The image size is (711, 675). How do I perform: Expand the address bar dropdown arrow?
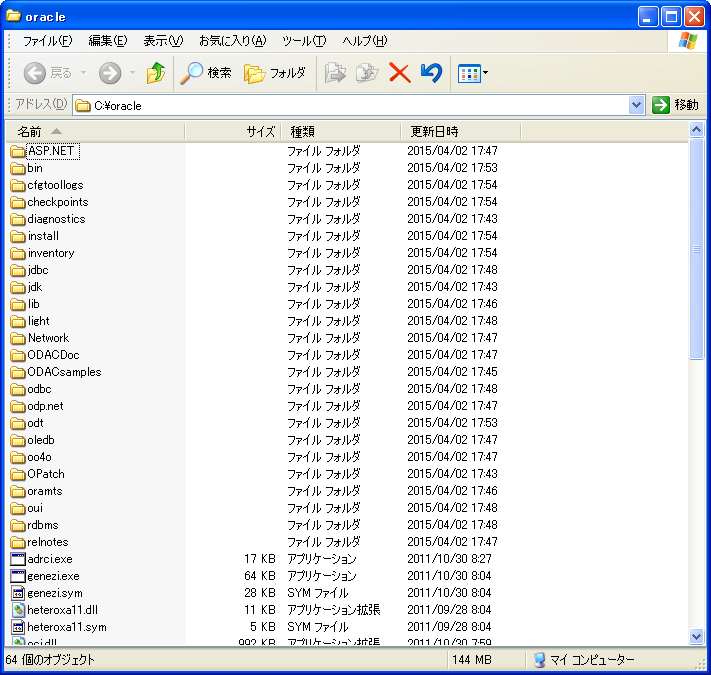(637, 105)
